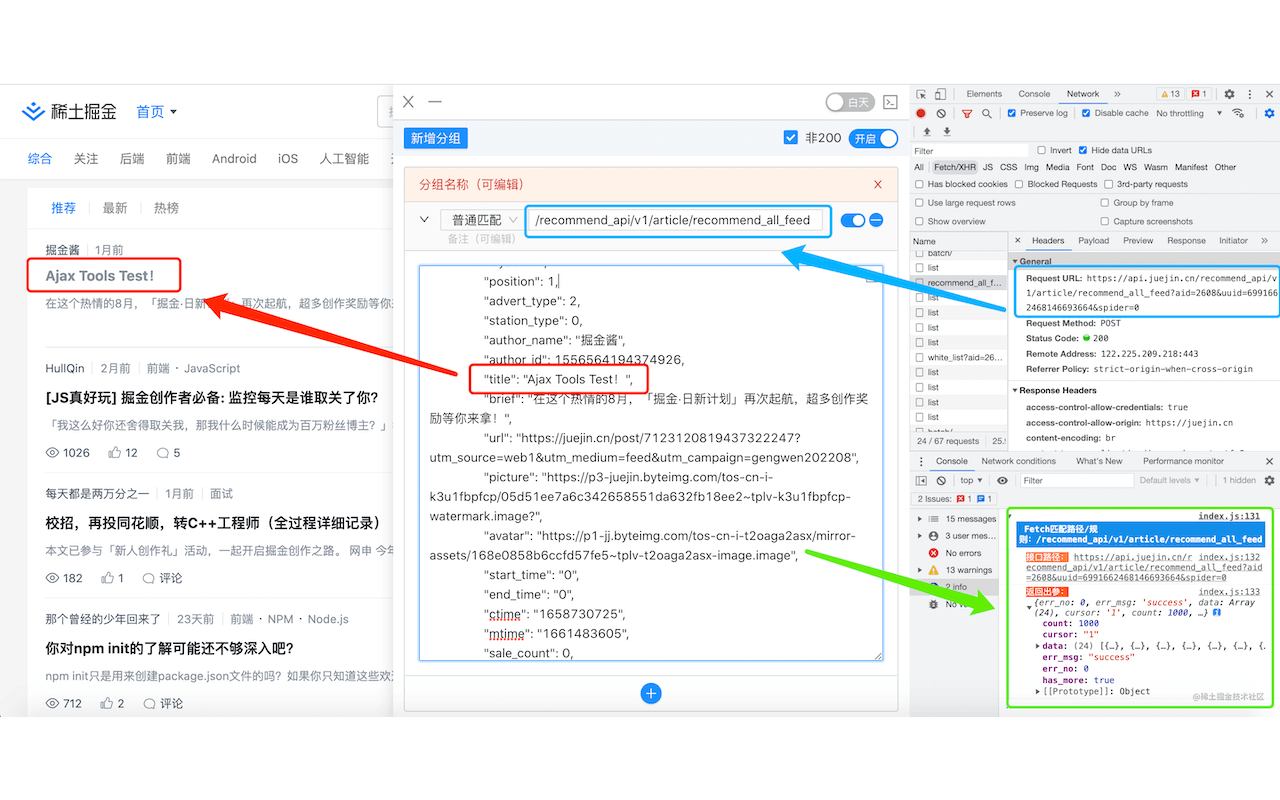Click the blue minus remove-rule icon
This screenshot has width=1280, height=800.
tap(876, 220)
